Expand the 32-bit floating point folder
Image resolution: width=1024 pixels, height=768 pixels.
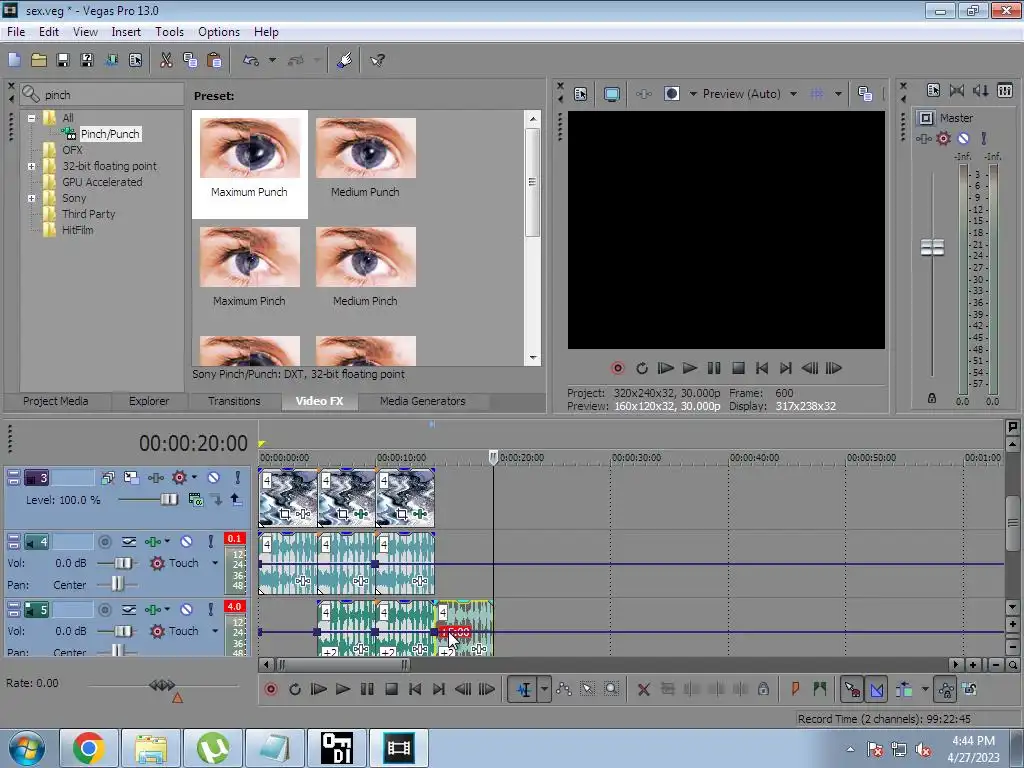click(31, 167)
